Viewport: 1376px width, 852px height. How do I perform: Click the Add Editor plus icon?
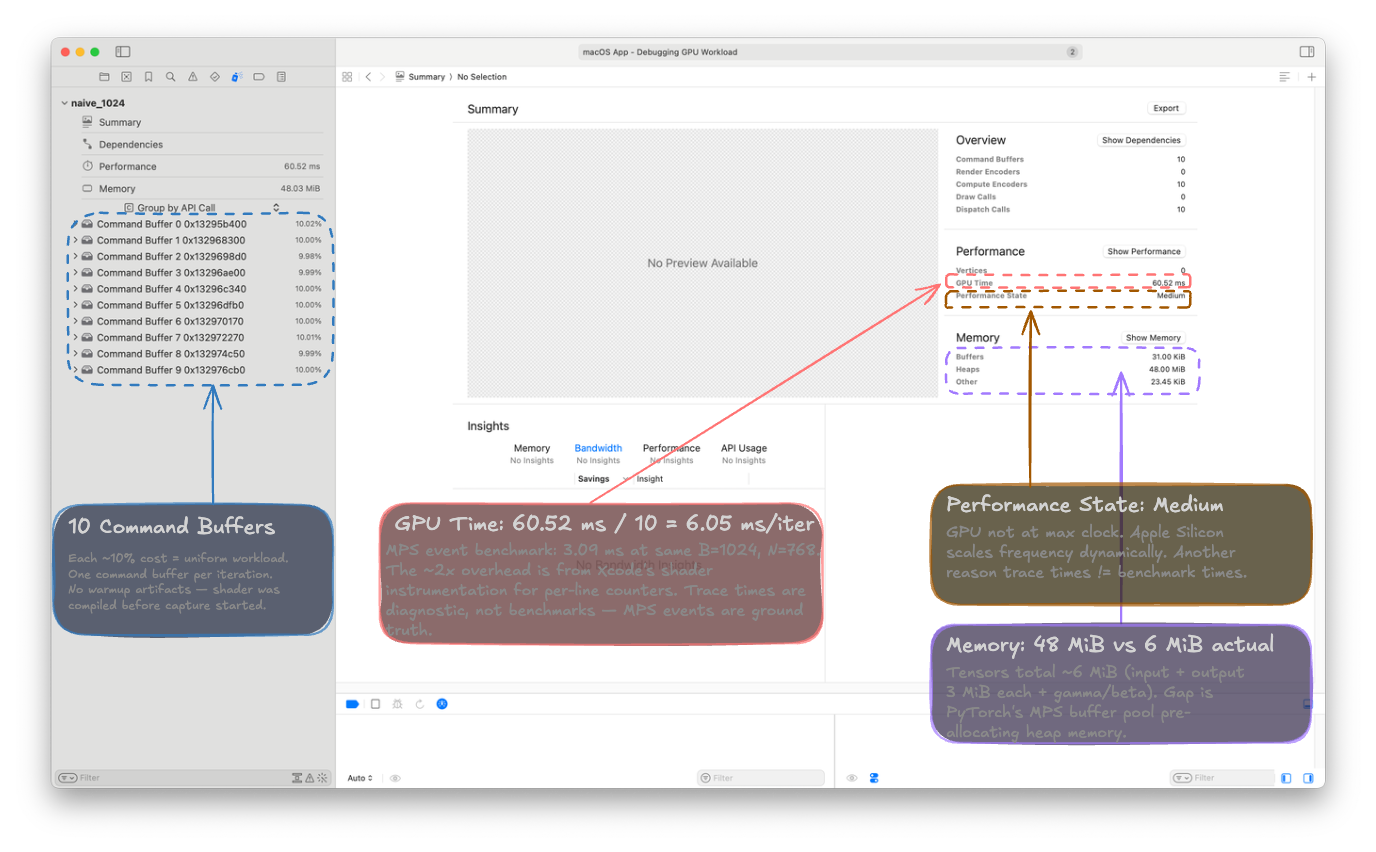point(1312,77)
